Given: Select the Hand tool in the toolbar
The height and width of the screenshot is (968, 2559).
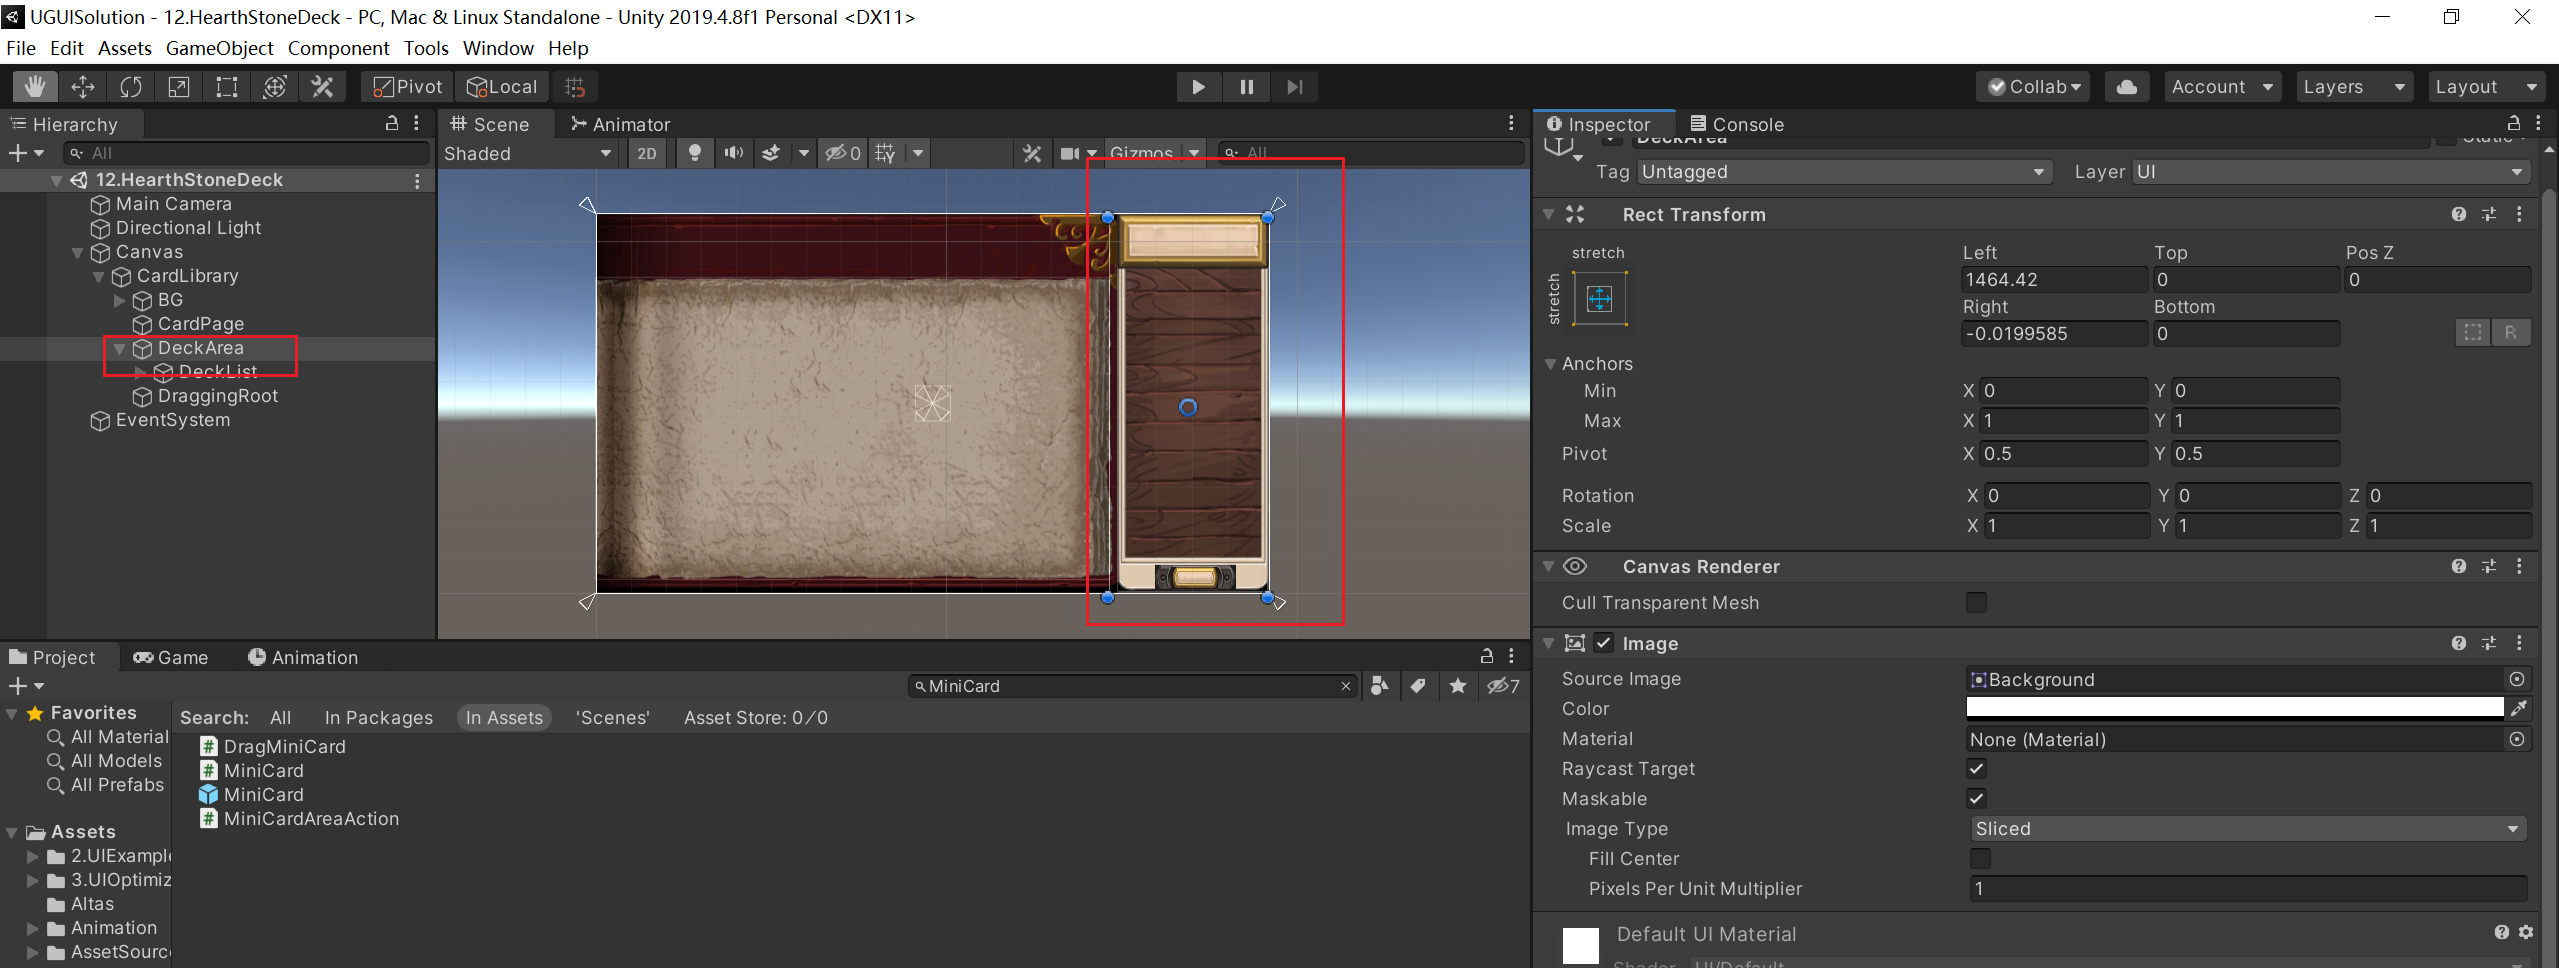Looking at the screenshot, I should coord(34,87).
